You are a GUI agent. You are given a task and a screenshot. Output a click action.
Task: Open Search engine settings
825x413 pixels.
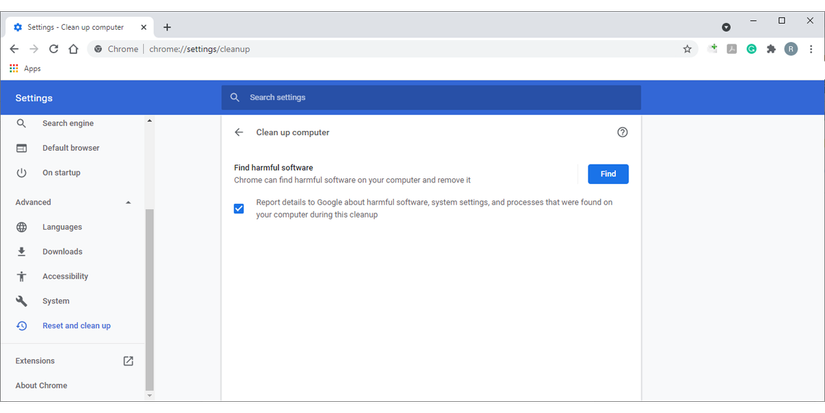[x=68, y=123]
